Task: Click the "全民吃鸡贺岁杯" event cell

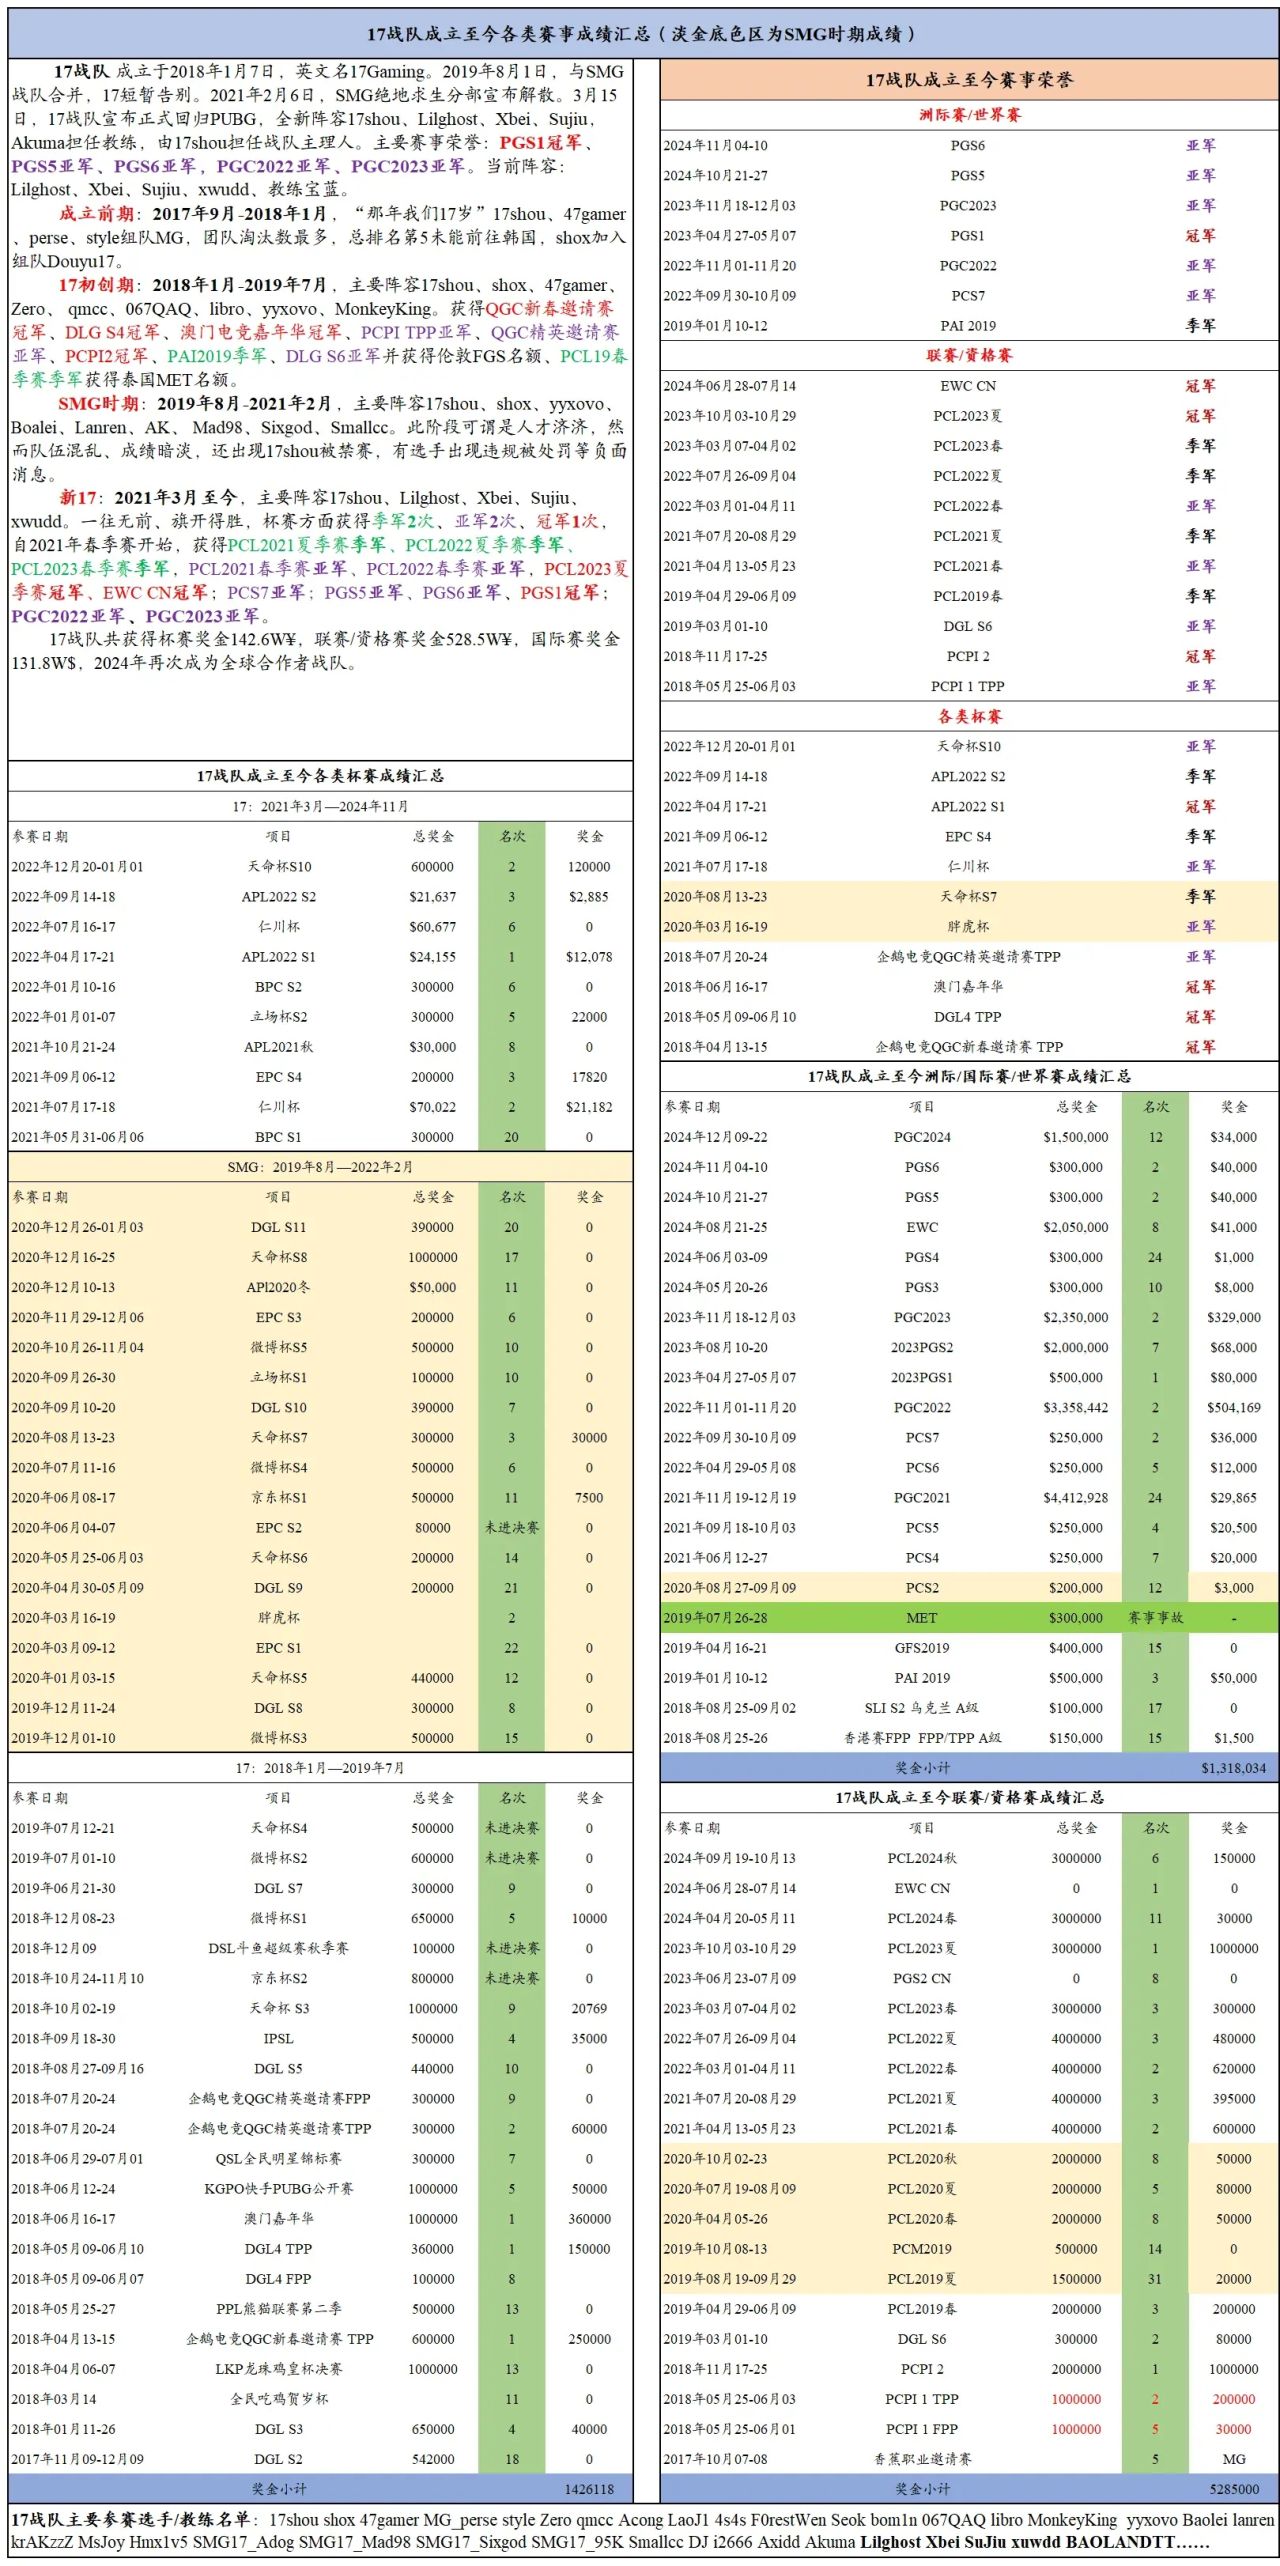Action: pyautogui.click(x=278, y=2397)
